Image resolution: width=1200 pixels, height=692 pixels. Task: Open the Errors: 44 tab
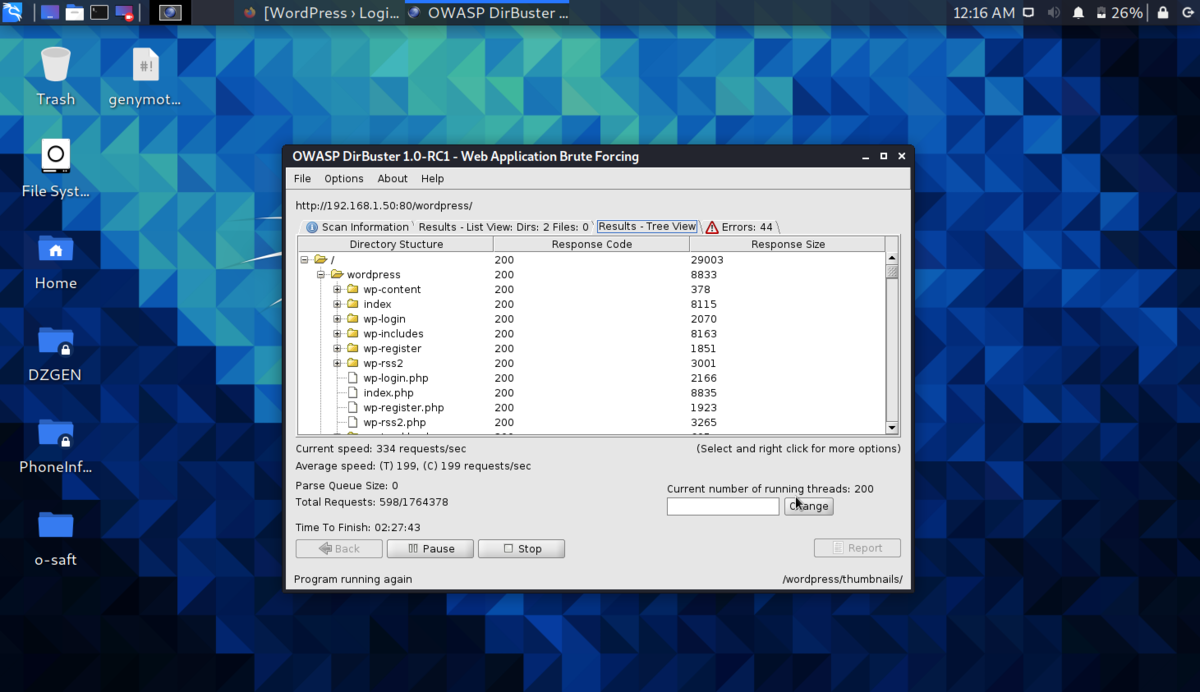point(739,227)
